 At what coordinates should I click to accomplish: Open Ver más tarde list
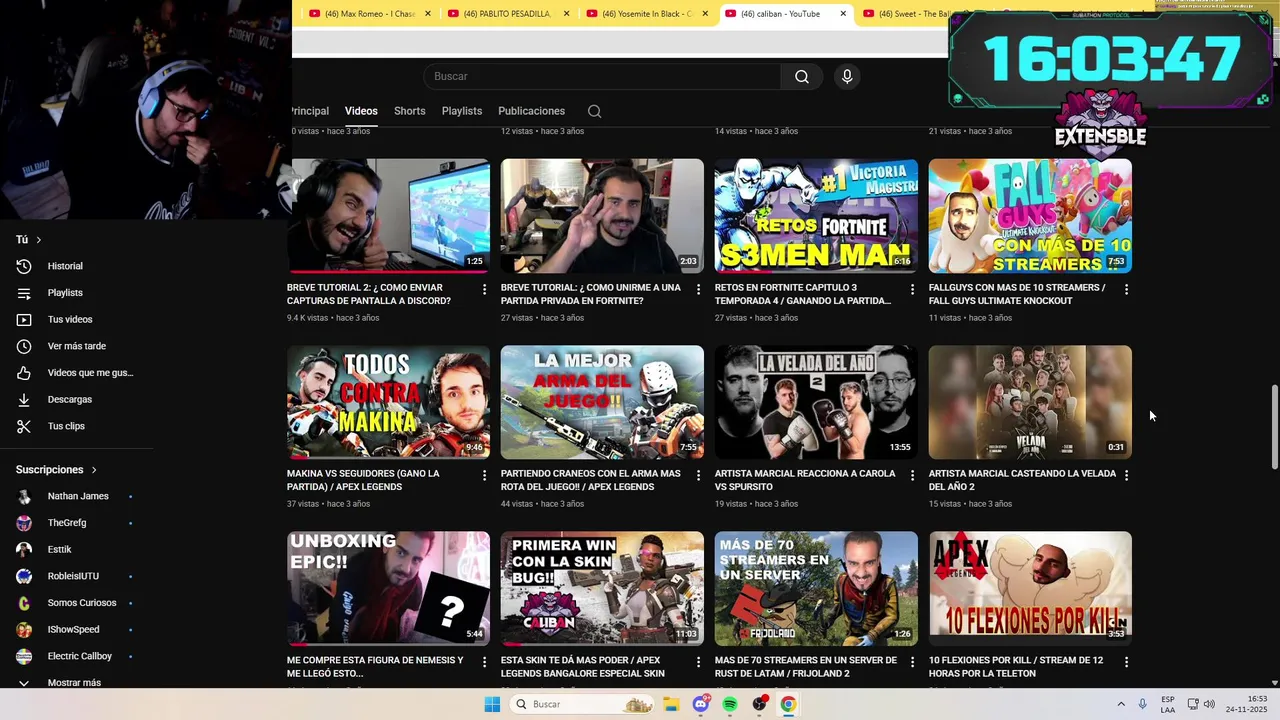pos(76,346)
